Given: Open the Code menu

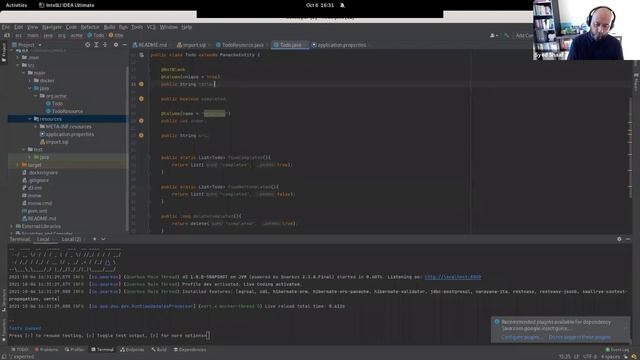Looking at the screenshot, I should [x=71, y=27].
